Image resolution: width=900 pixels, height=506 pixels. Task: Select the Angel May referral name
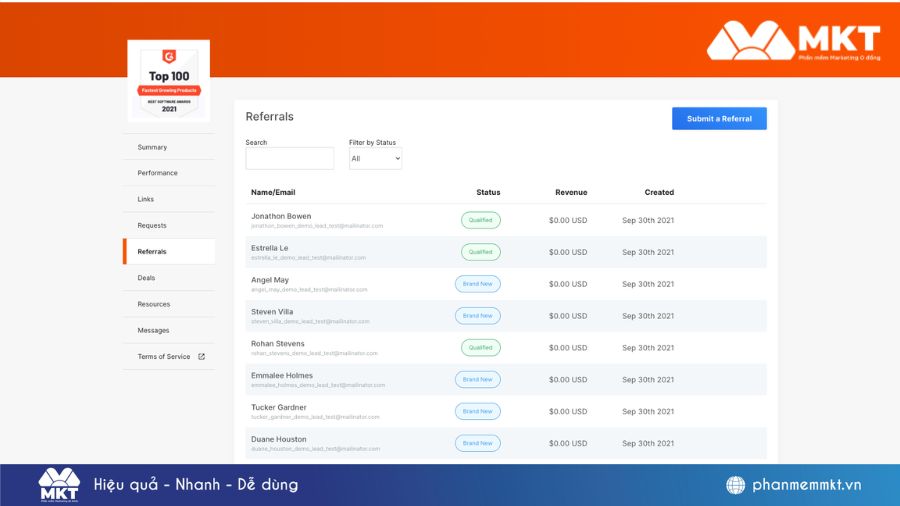pyautogui.click(x=270, y=280)
